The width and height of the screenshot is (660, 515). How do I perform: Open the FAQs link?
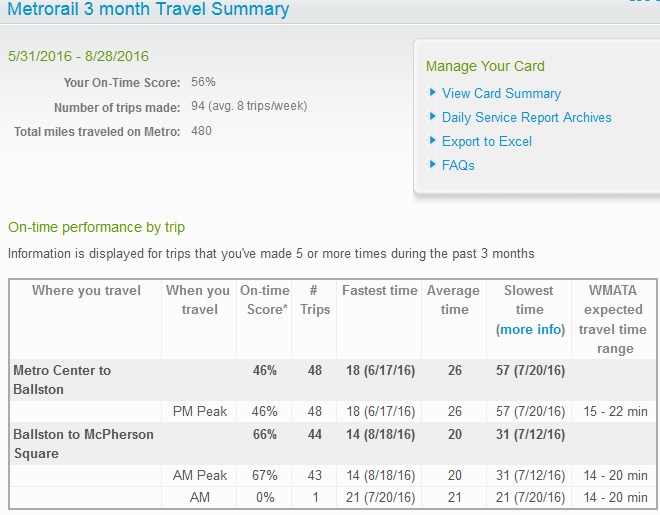[458, 165]
